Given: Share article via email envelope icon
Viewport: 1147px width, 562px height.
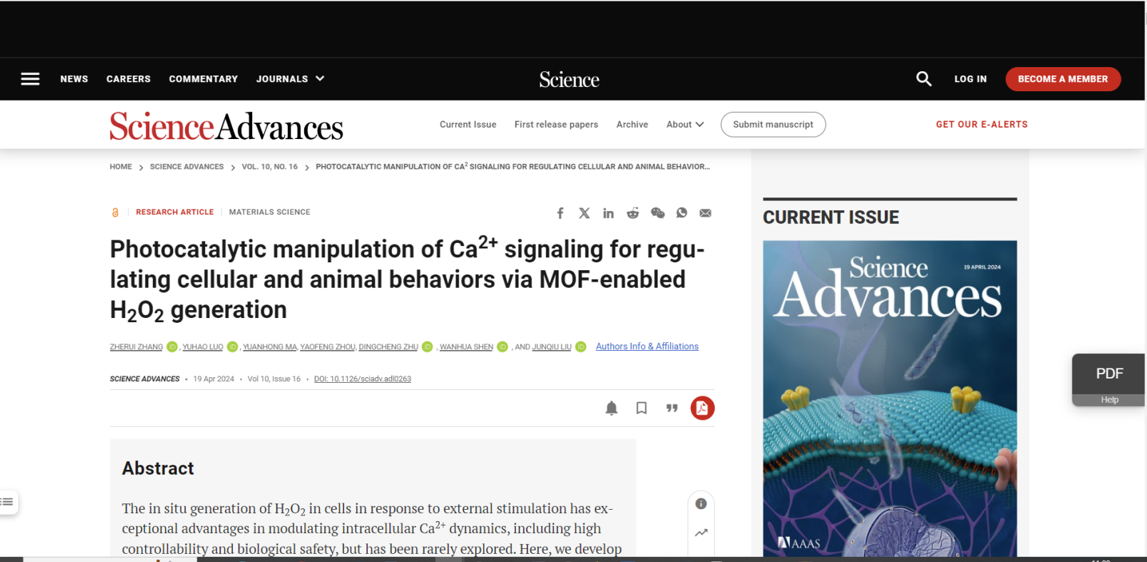Looking at the screenshot, I should [705, 213].
